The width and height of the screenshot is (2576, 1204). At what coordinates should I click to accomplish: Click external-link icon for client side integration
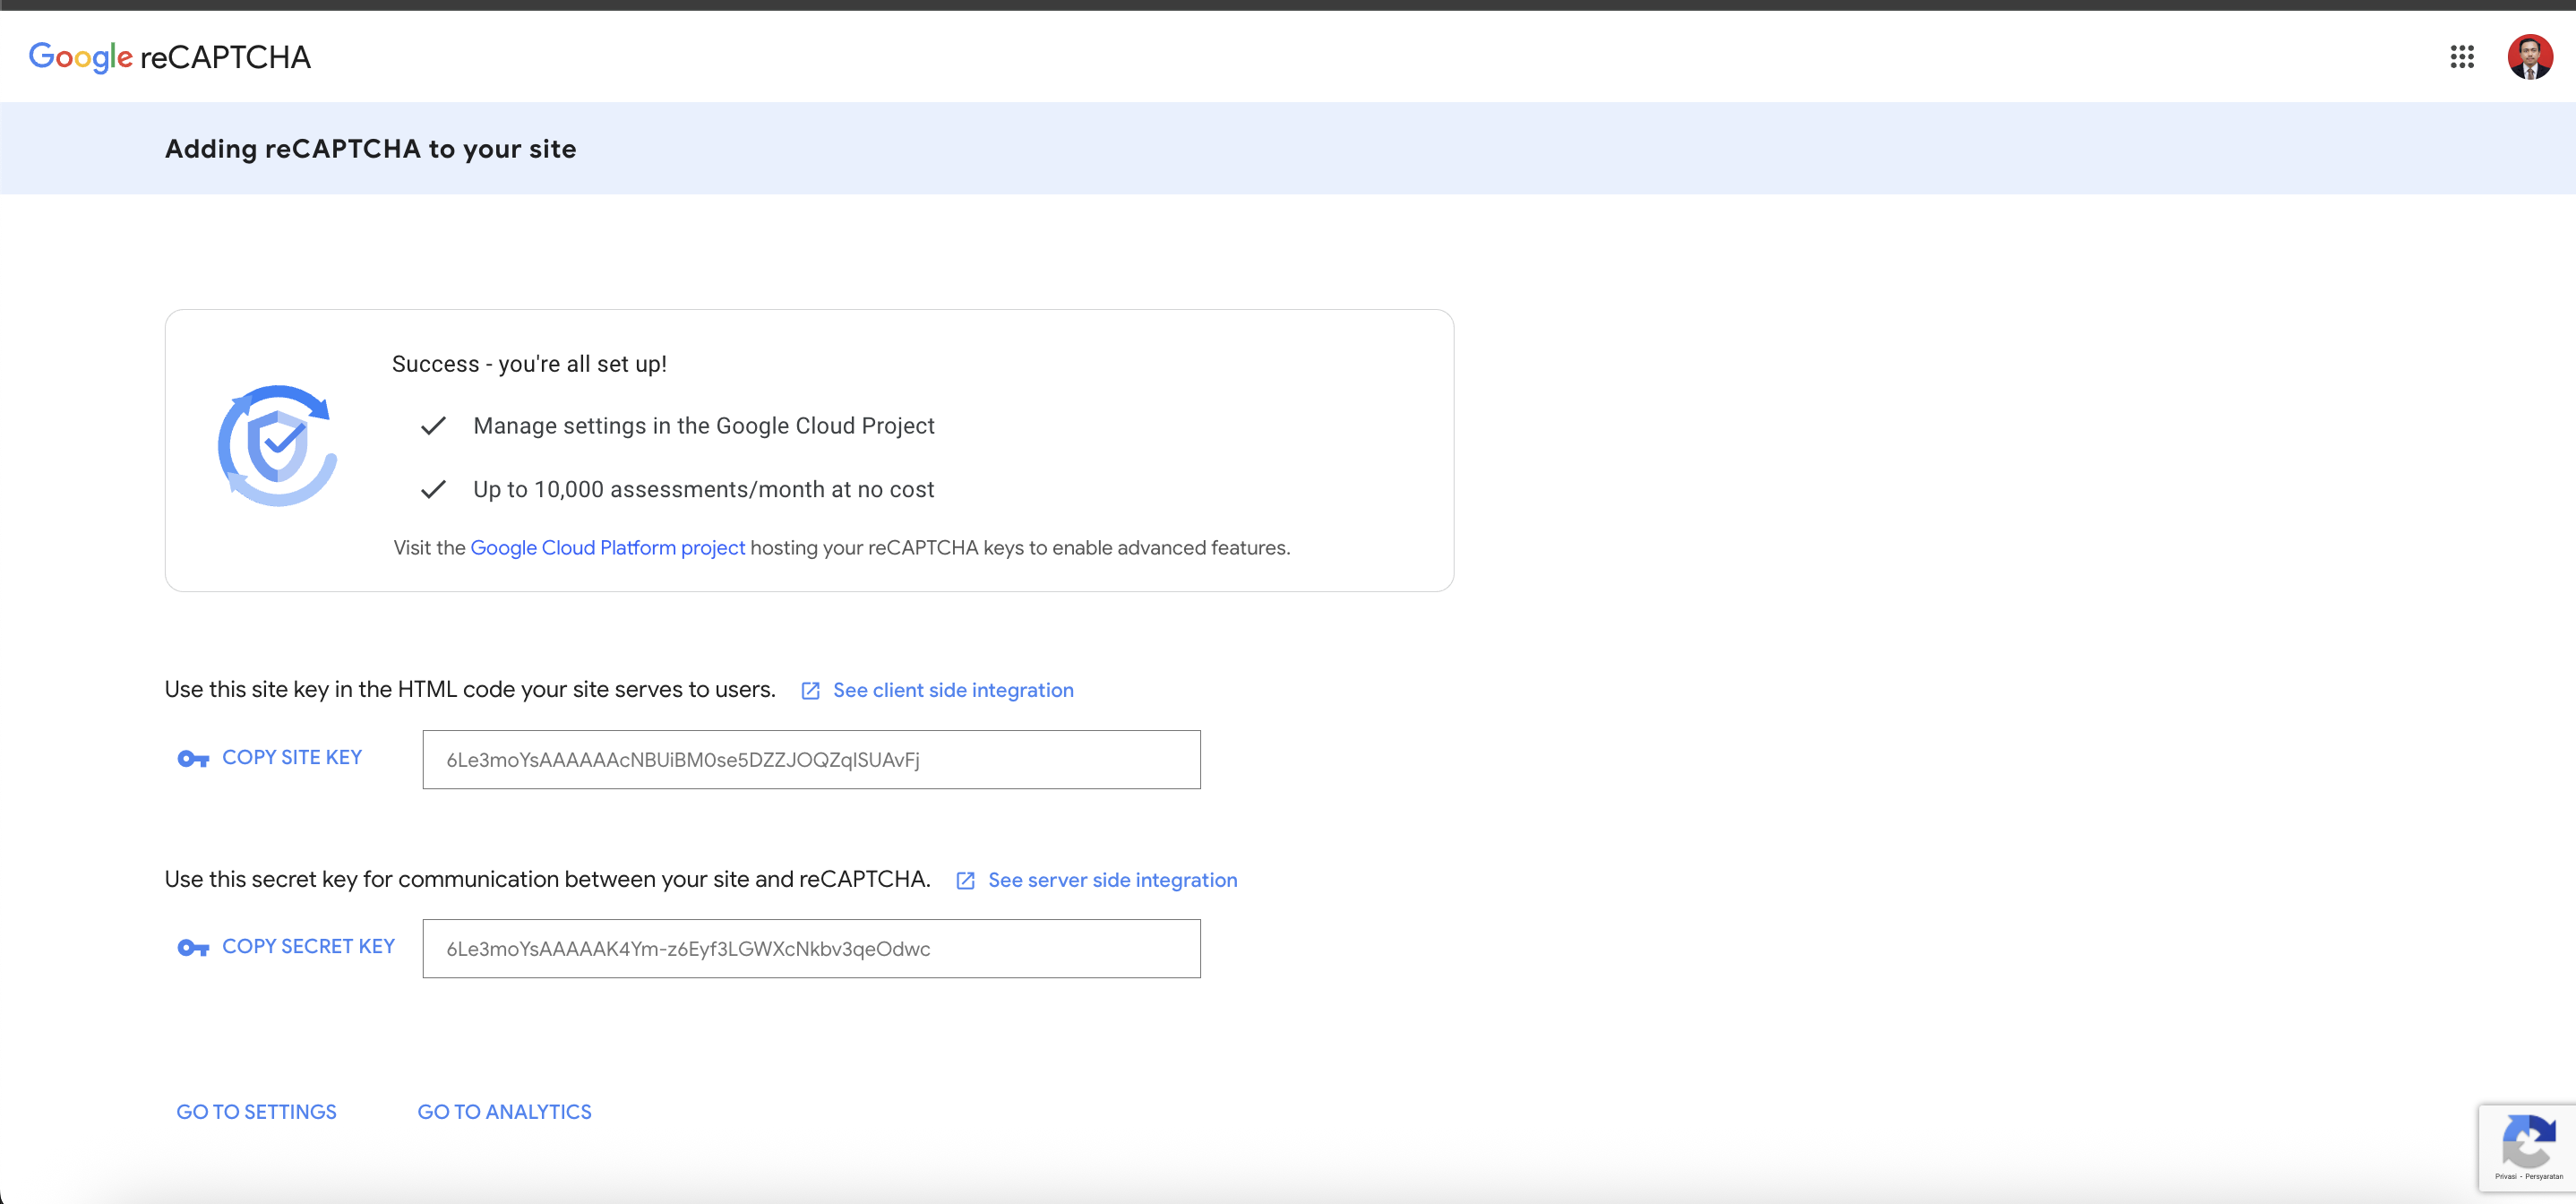[810, 691]
